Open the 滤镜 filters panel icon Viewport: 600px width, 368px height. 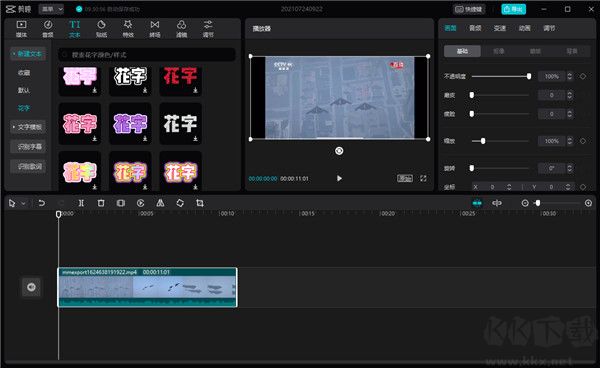(x=181, y=29)
